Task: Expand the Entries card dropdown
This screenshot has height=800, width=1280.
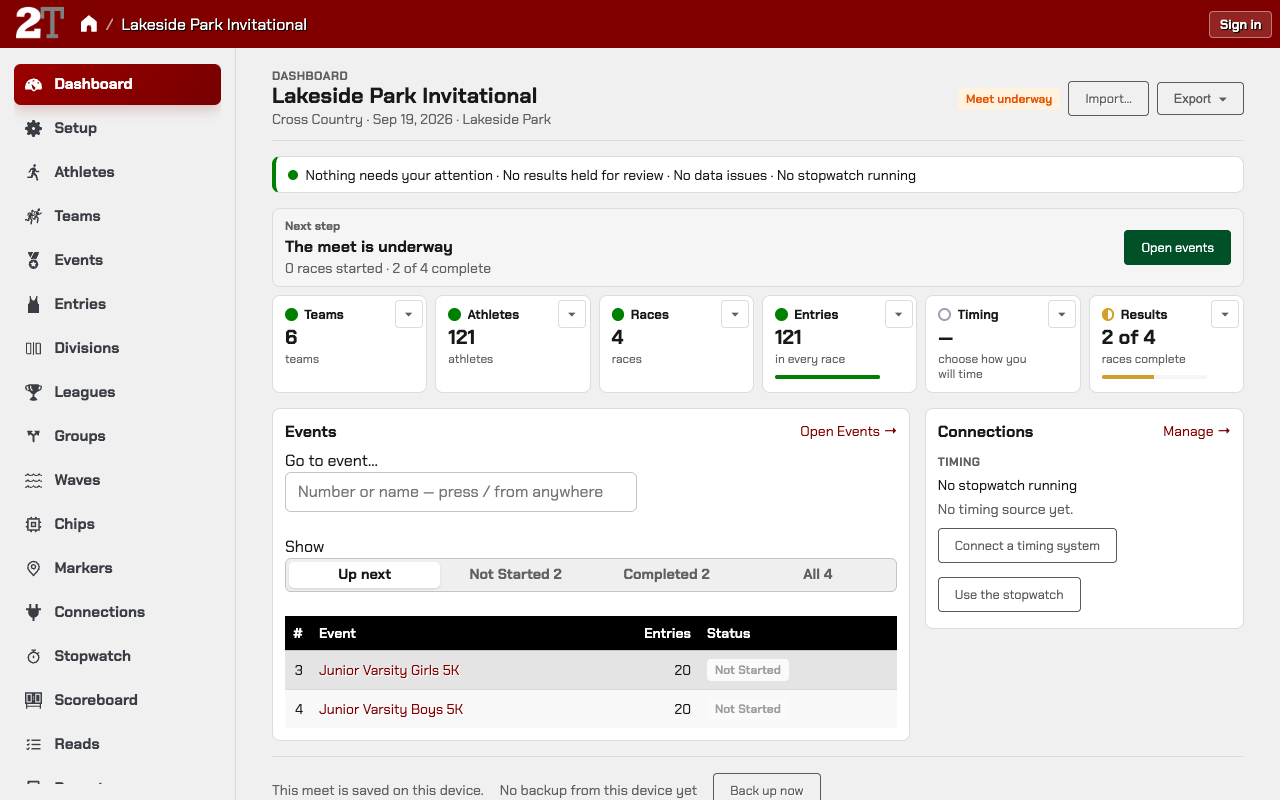Action: [898, 314]
